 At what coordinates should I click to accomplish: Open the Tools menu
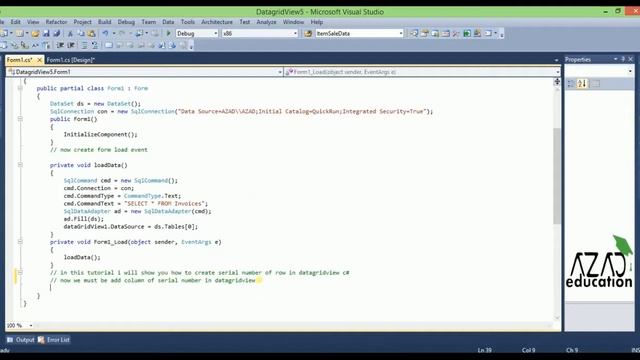click(x=188, y=22)
